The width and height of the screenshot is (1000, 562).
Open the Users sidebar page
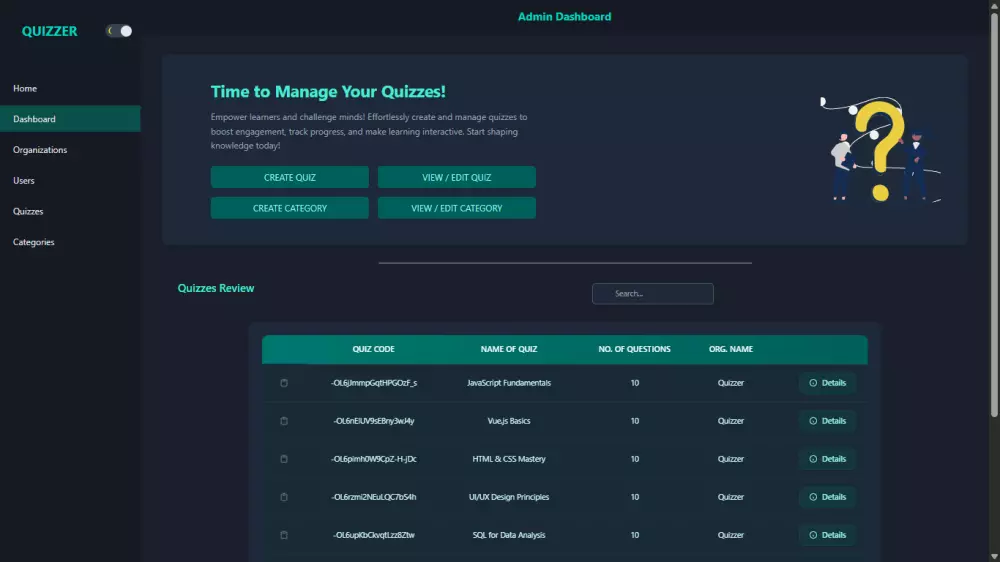pos(70,181)
